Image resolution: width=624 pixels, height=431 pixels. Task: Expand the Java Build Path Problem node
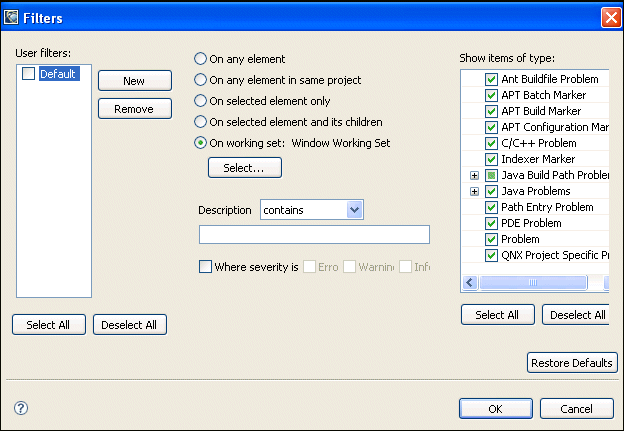(475, 175)
